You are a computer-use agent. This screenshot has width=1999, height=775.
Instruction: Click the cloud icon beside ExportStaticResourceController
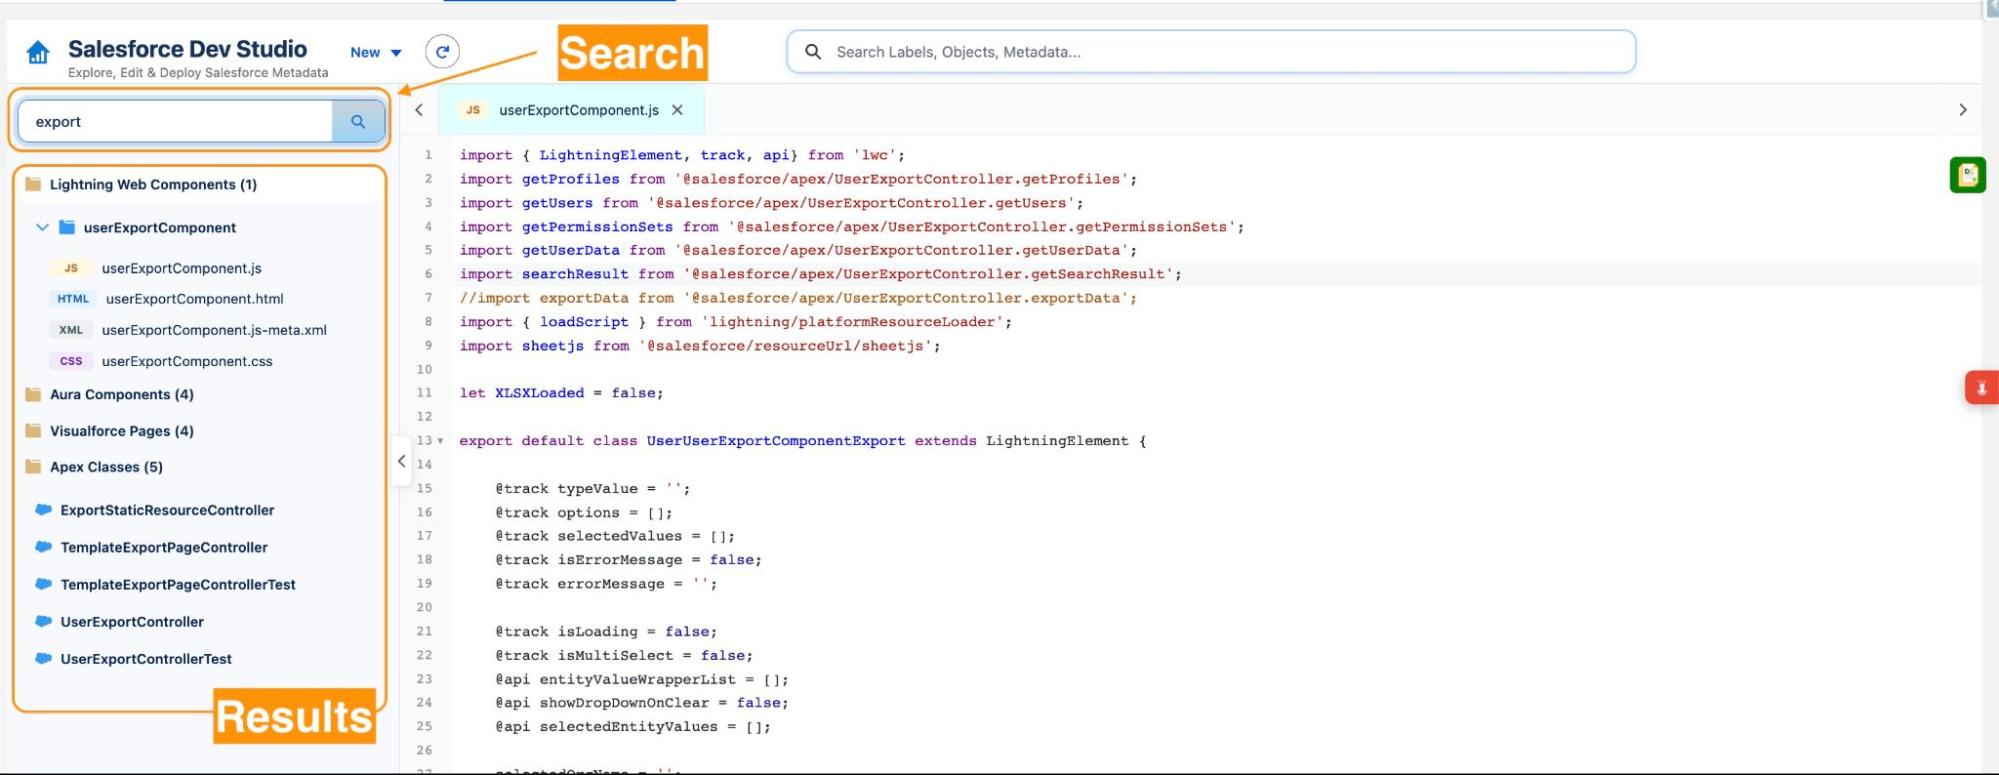[x=43, y=510]
